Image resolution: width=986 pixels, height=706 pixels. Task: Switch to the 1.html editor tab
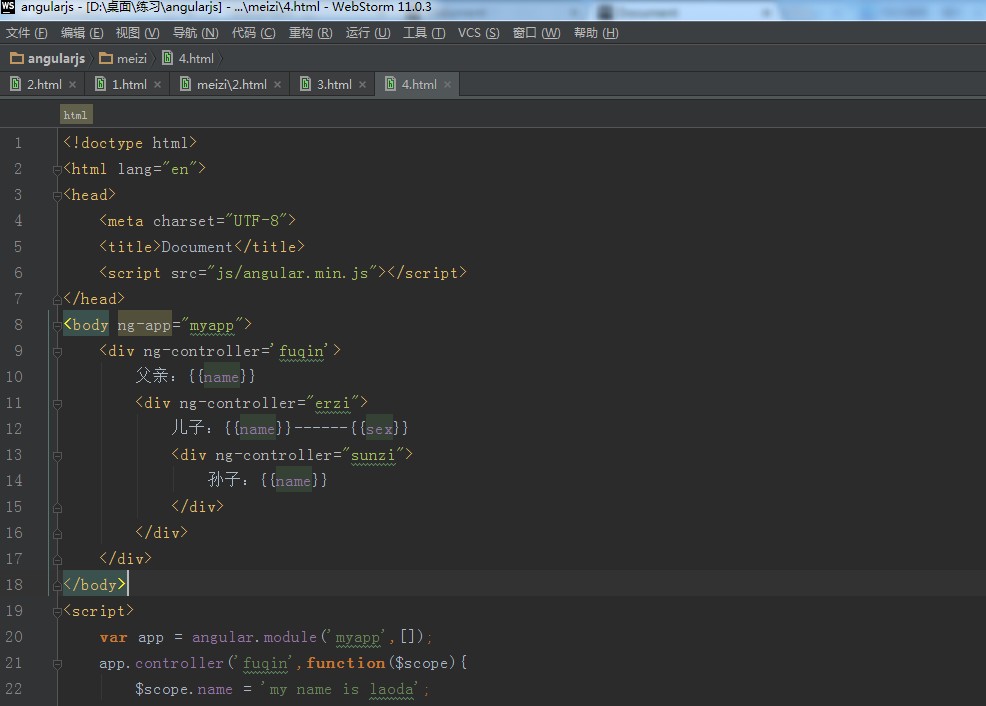129,84
